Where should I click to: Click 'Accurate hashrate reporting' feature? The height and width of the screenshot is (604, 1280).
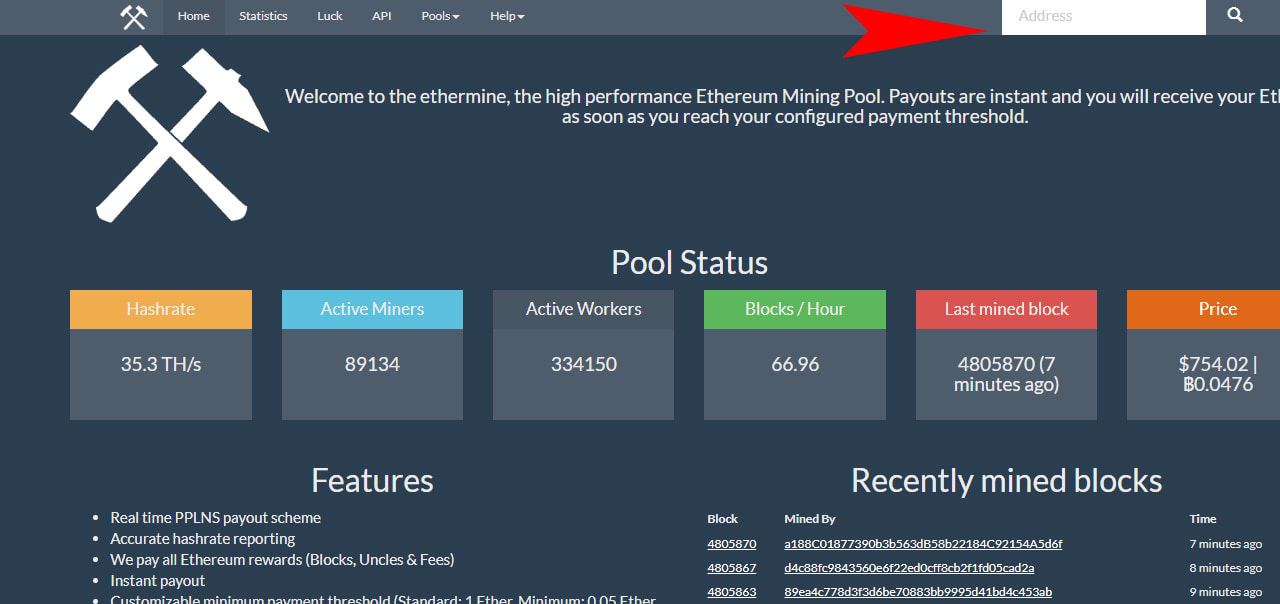click(x=203, y=539)
